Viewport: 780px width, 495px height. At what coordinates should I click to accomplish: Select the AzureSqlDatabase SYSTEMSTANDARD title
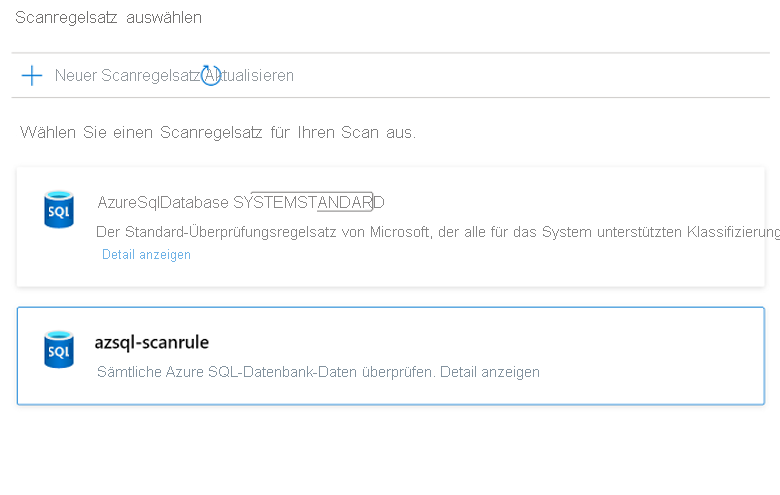[x=241, y=202]
